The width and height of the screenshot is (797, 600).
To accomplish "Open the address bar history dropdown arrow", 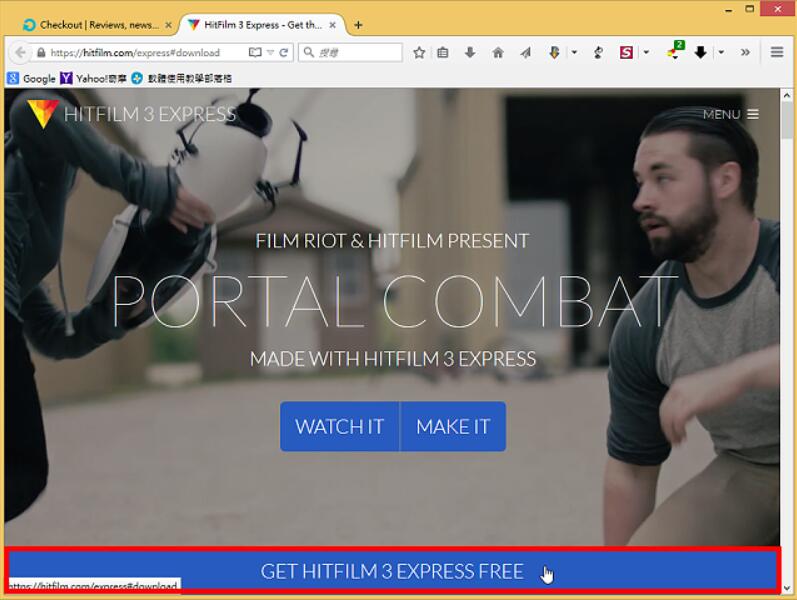I will [270, 52].
